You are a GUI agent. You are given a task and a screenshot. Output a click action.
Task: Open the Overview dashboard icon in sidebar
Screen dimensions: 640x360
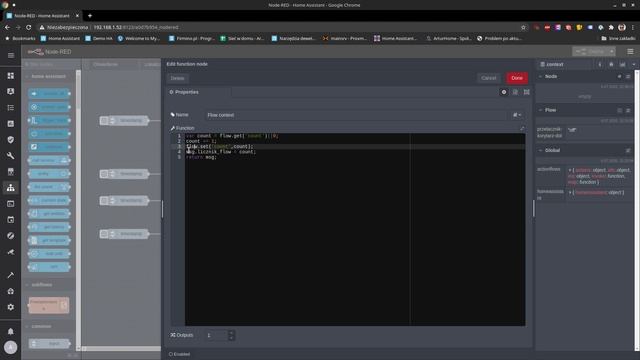click(11, 76)
